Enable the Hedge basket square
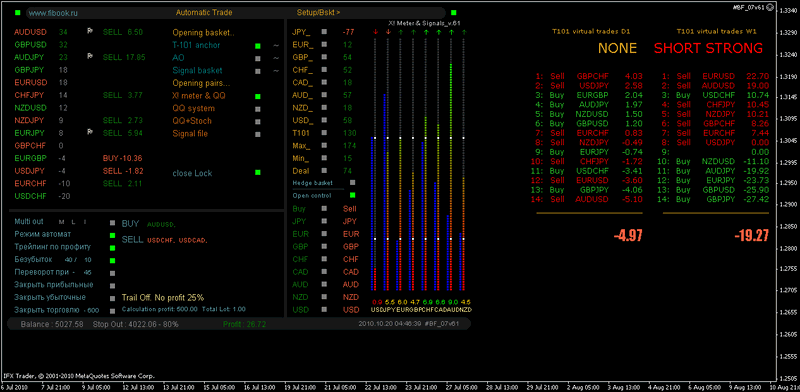Screen dimensions: 800x392 pos(353,182)
